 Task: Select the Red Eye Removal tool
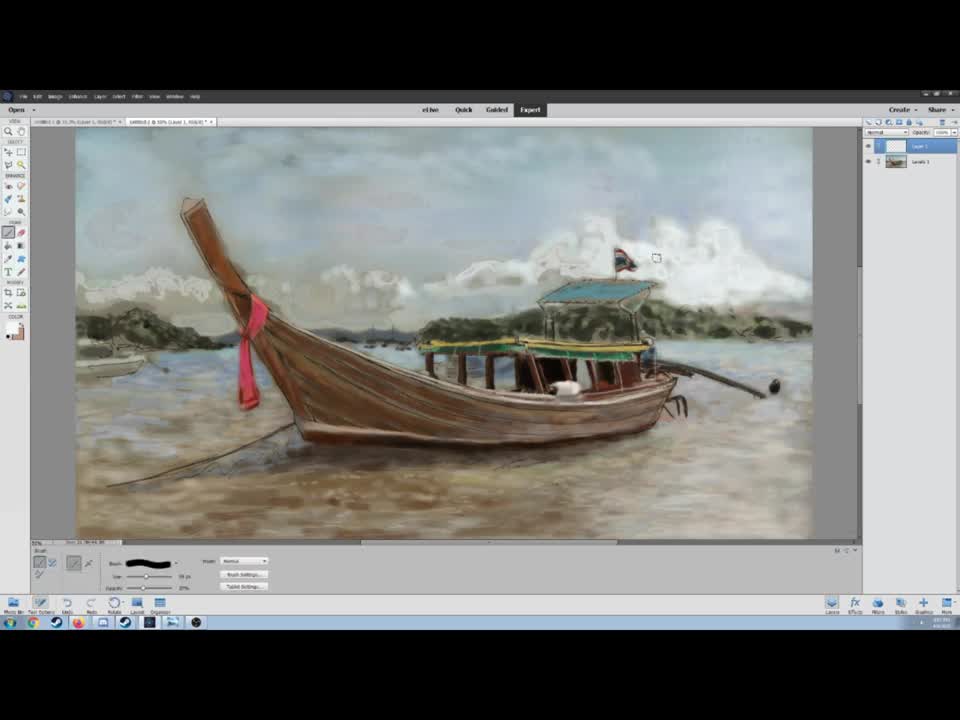pos(8,186)
